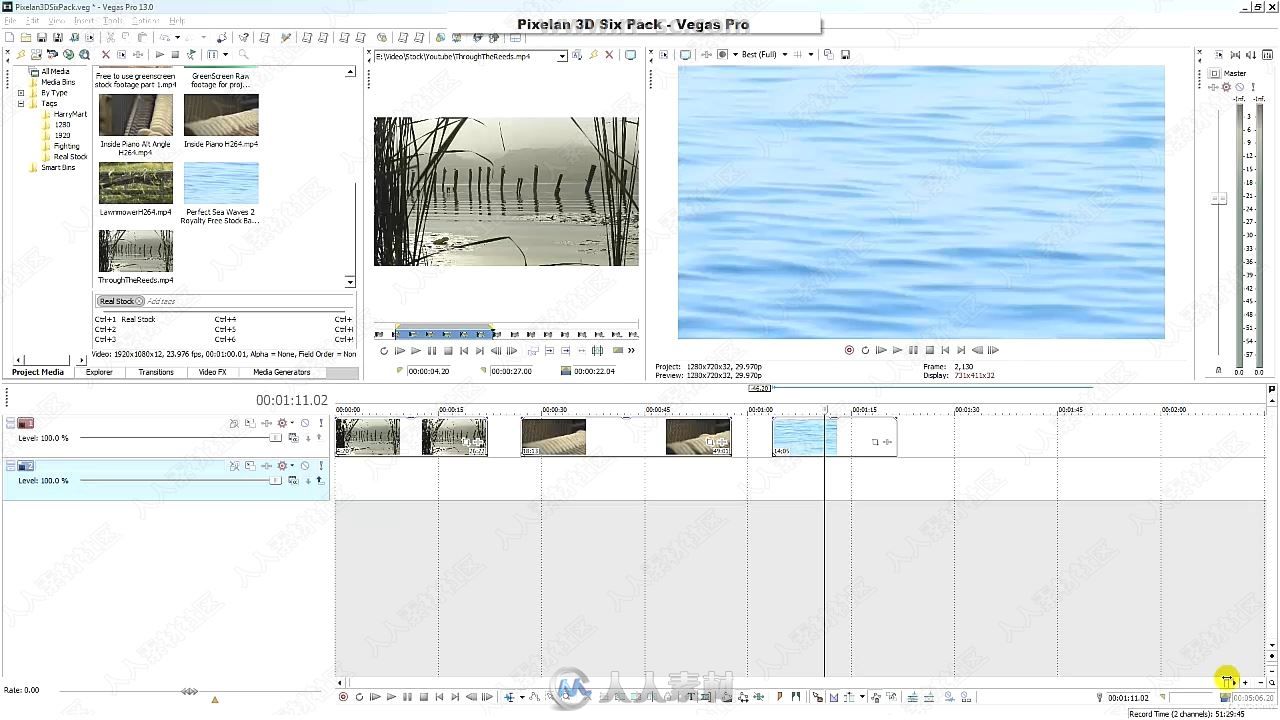Open the File menu
Viewport: 1280px width, 720px height.
[10, 21]
